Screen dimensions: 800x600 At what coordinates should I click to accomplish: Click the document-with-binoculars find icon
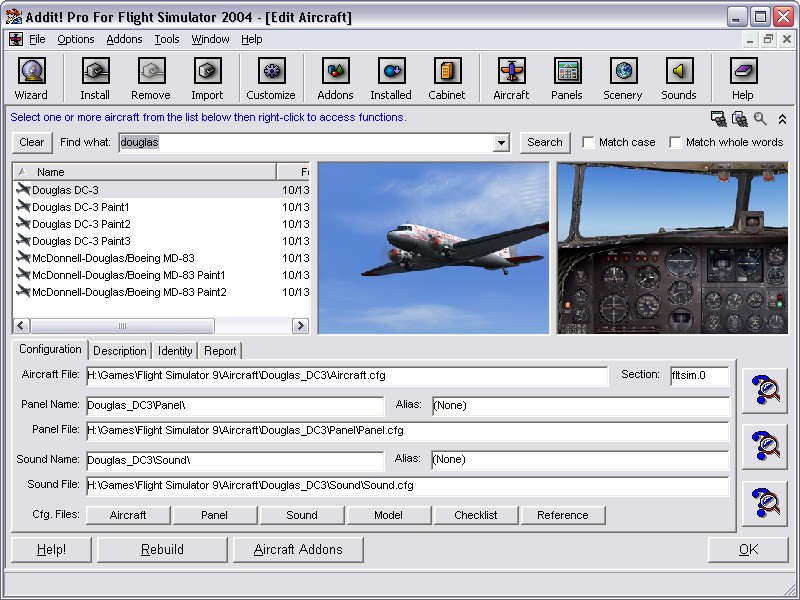click(739, 119)
